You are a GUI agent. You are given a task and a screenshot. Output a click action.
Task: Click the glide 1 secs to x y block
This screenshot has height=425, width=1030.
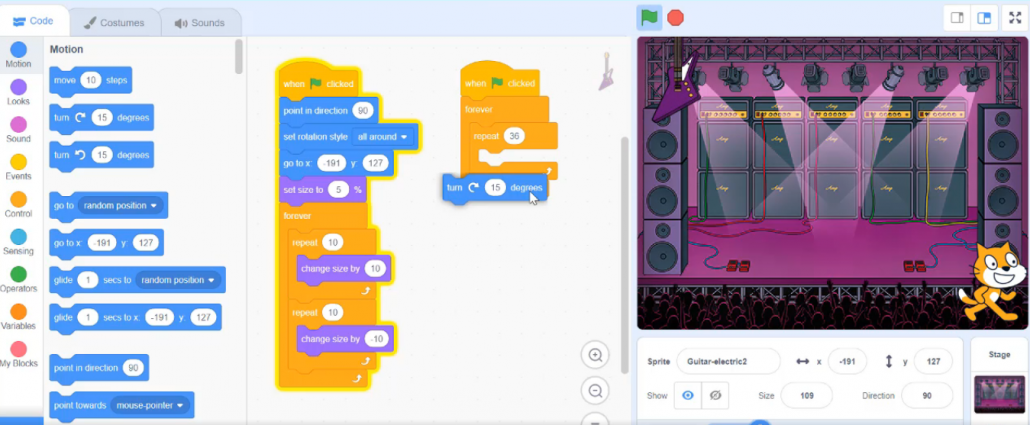coord(135,317)
